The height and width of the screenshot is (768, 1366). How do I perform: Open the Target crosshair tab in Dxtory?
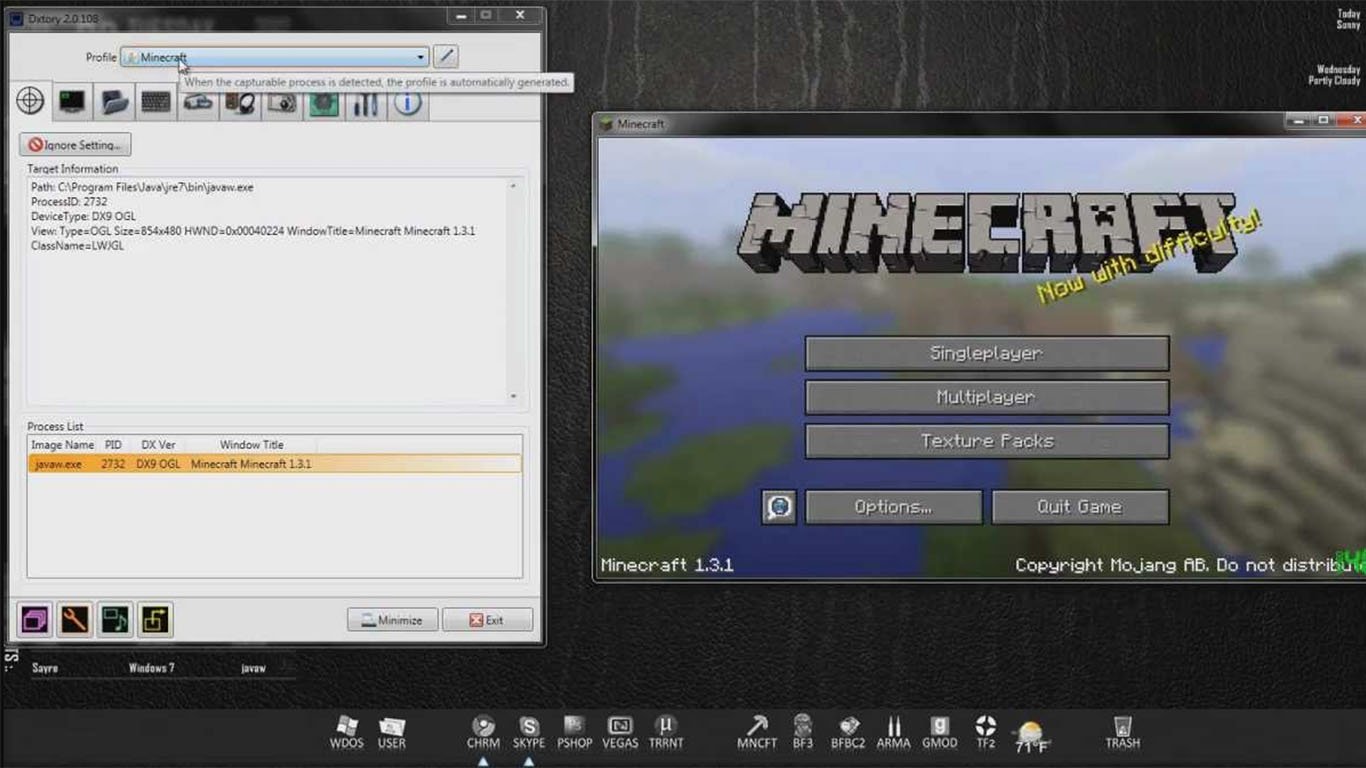30,101
